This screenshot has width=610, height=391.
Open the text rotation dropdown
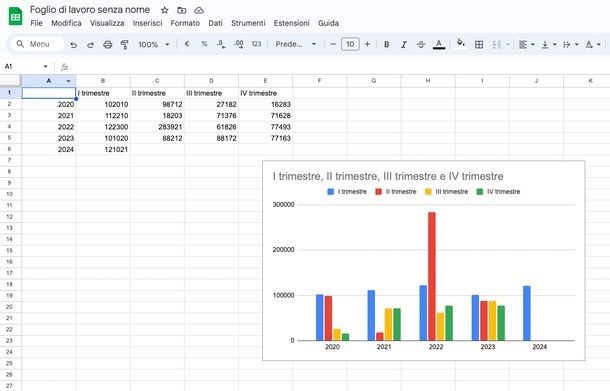[593, 45]
